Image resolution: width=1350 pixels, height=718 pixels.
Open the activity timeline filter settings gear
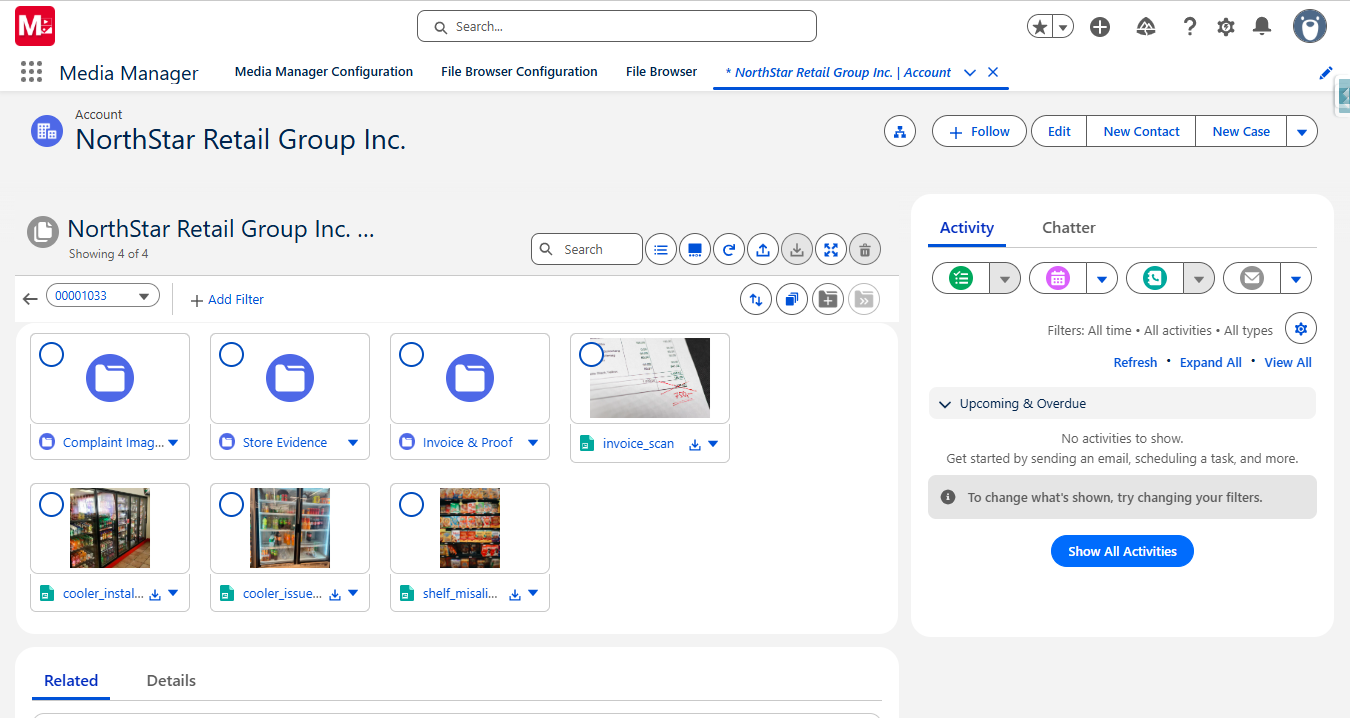tap(1301, 328)
